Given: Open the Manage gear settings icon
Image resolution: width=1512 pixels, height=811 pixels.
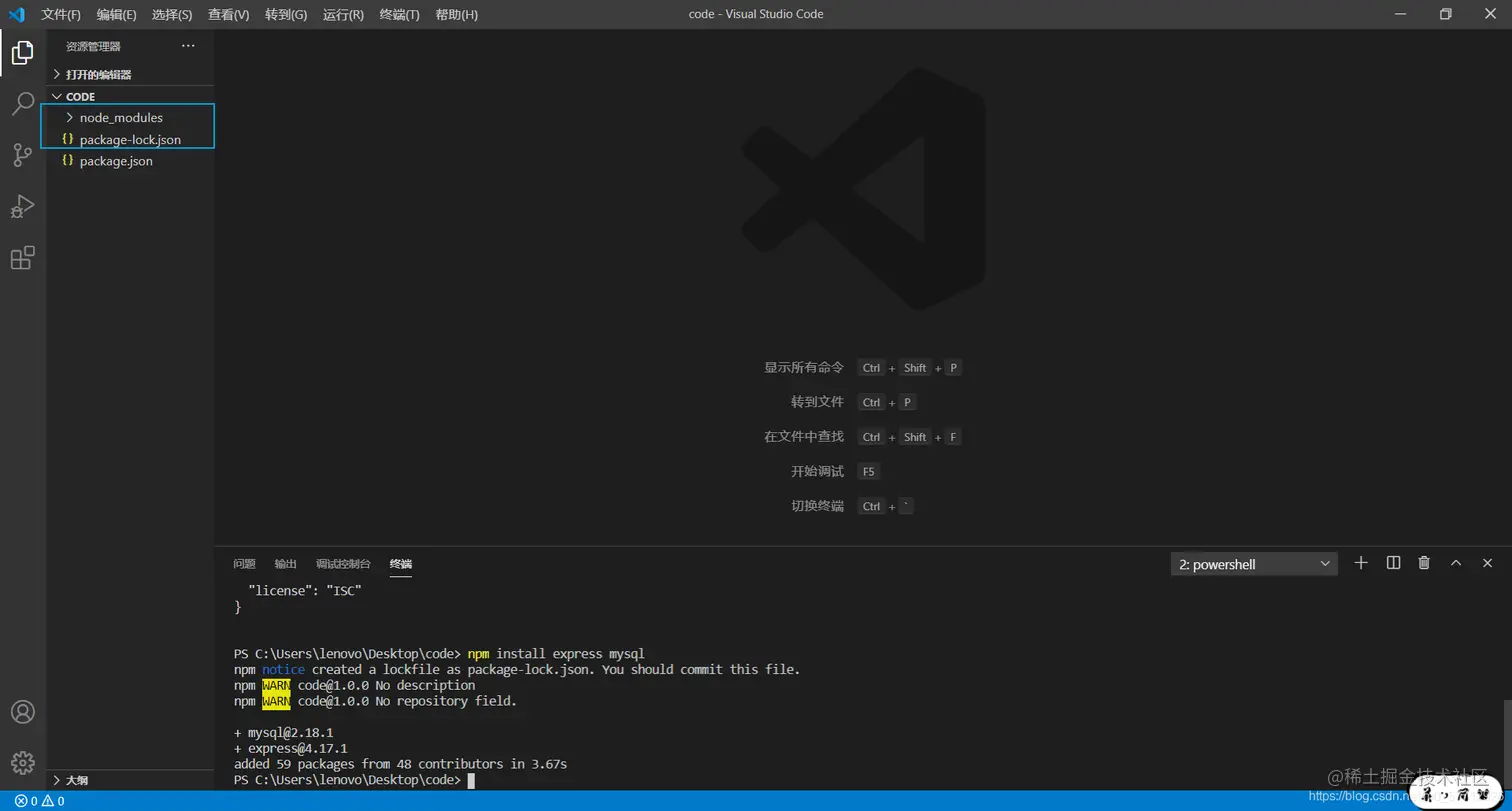Looking at the screenshot, I should pyautogui.click(x=22, y=763).
